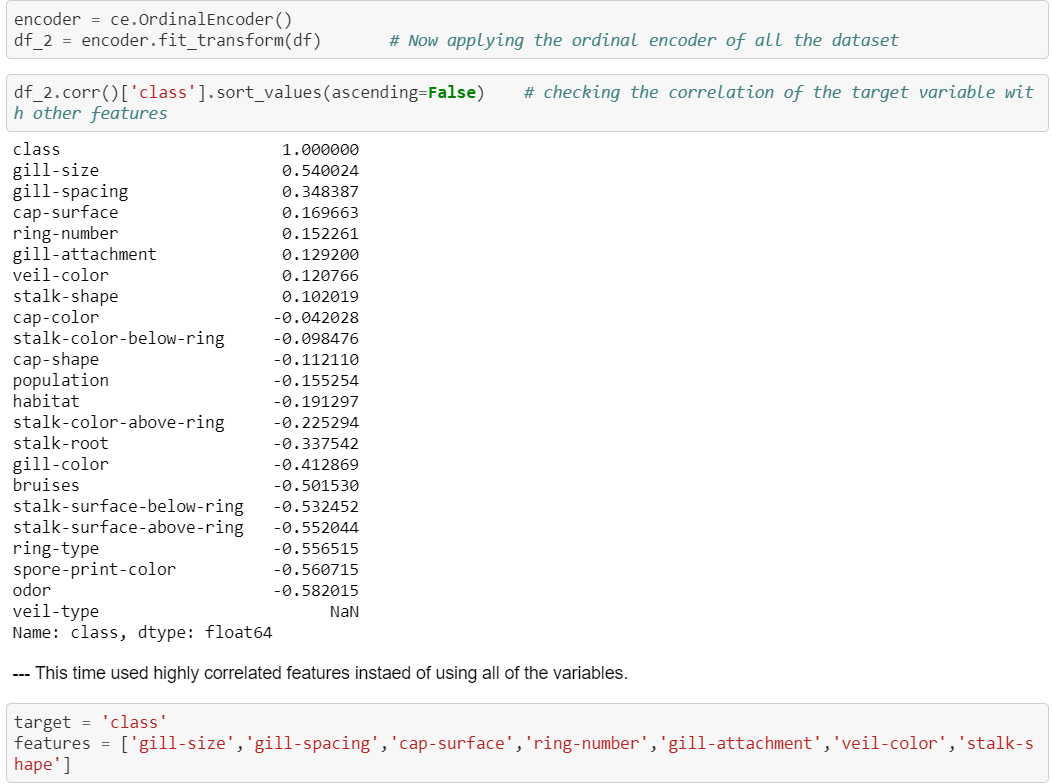
Task: Click the value -0.532452
Action: (x=315, y=506)
